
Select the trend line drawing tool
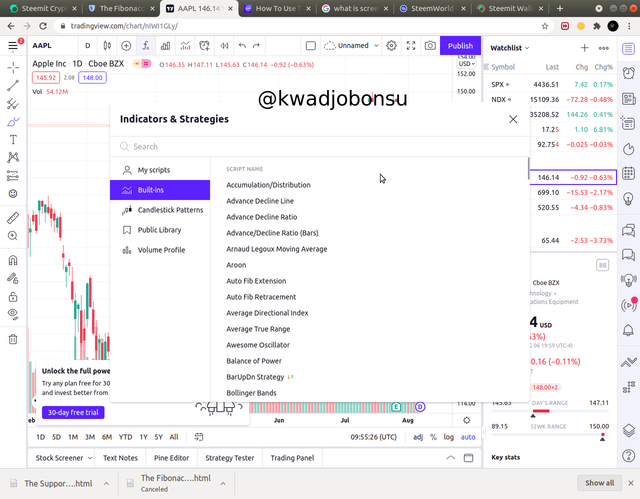pos(13,86)
